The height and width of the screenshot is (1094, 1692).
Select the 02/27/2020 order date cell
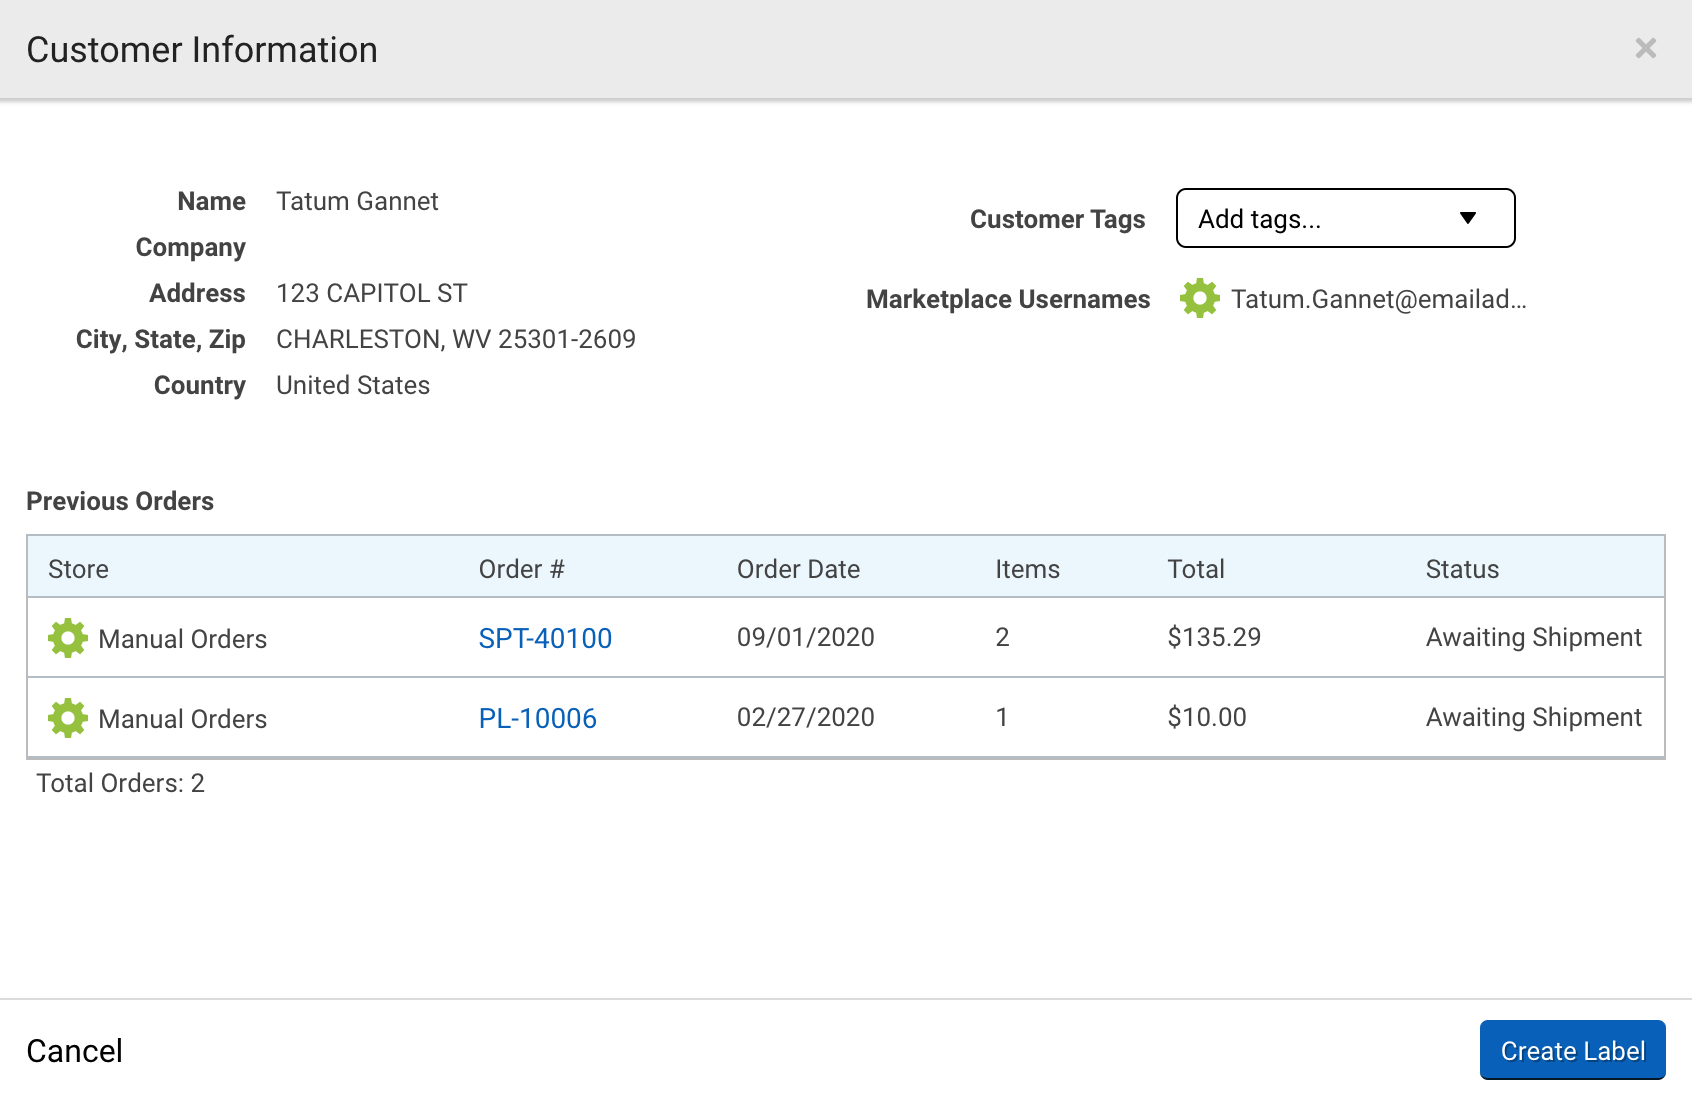[805, 717]
